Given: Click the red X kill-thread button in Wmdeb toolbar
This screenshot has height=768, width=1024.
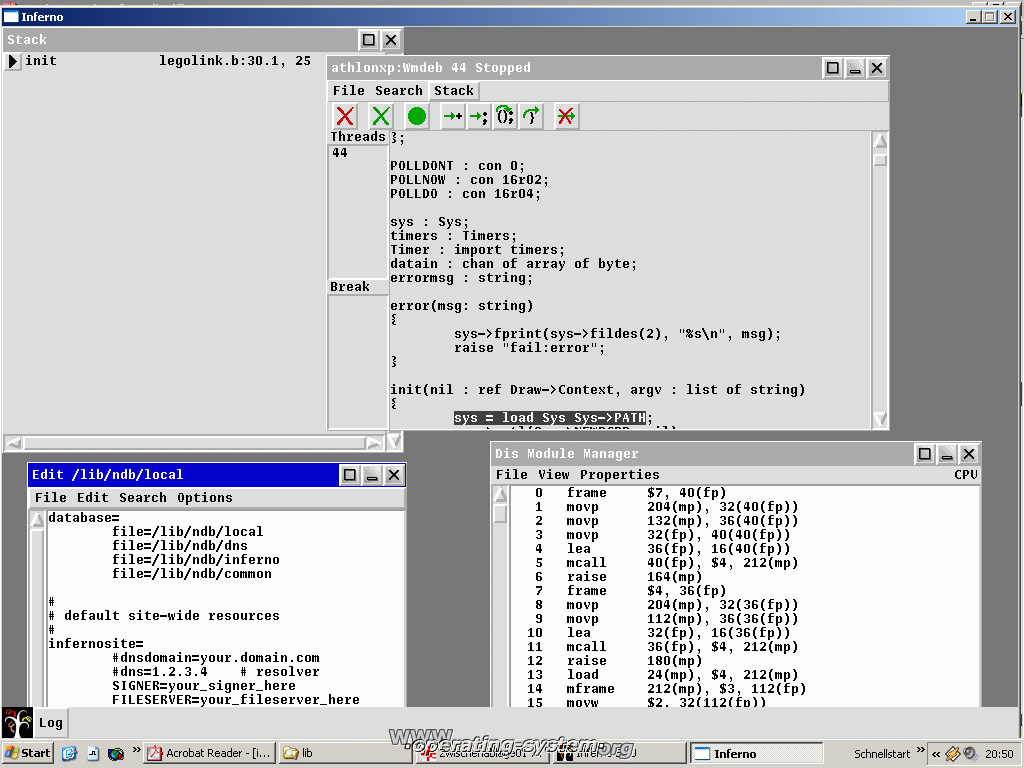Looking at the screenshot, I should (345, 116).
